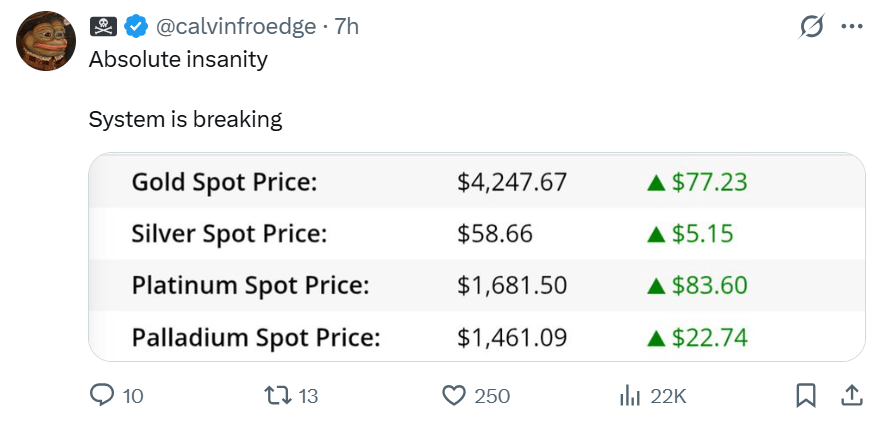Click the Gold Spot Price row
This screenshot has width=888, height=422.
[x=476, y=182]
